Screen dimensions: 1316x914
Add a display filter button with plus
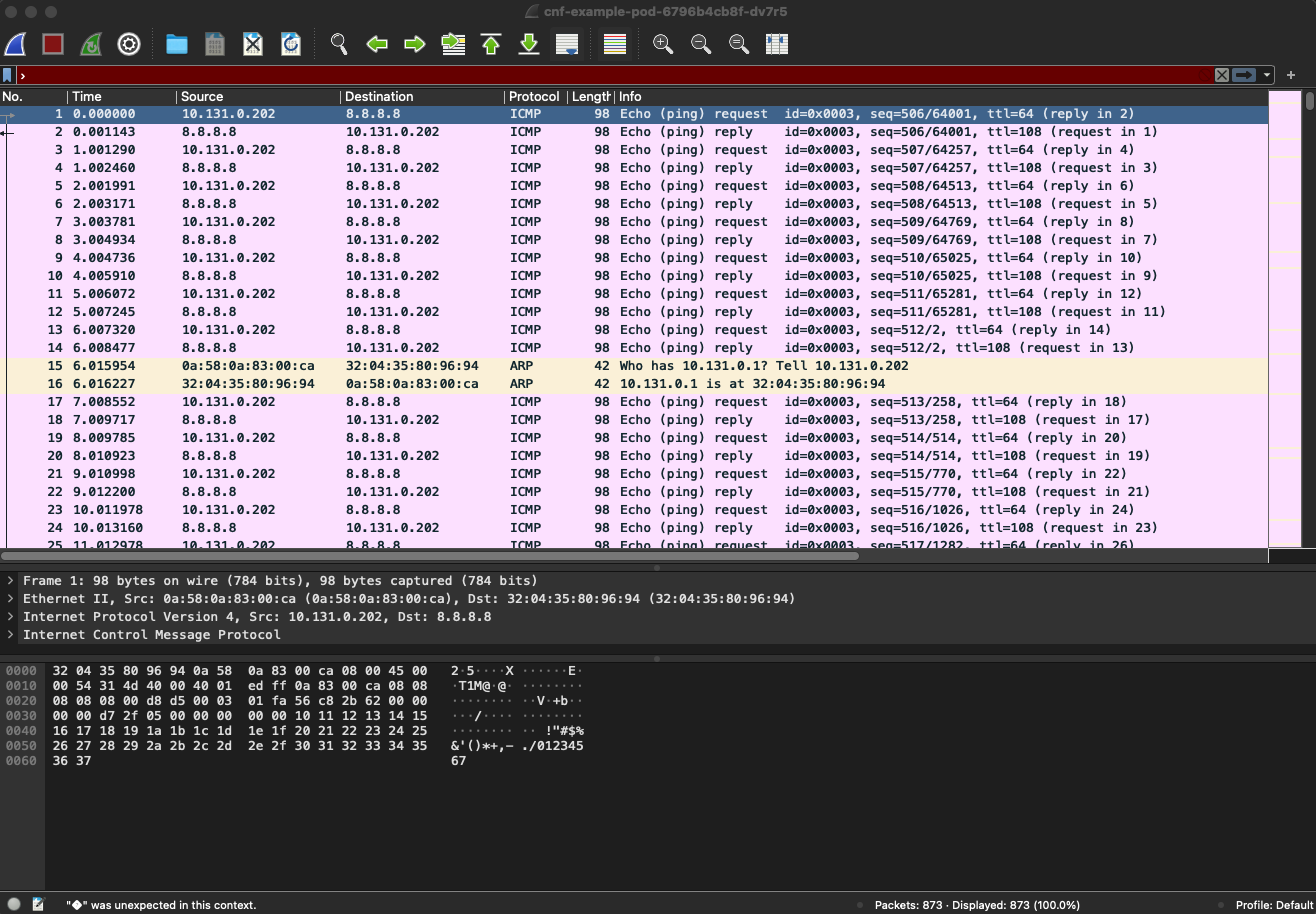(x=1291, y=75)
